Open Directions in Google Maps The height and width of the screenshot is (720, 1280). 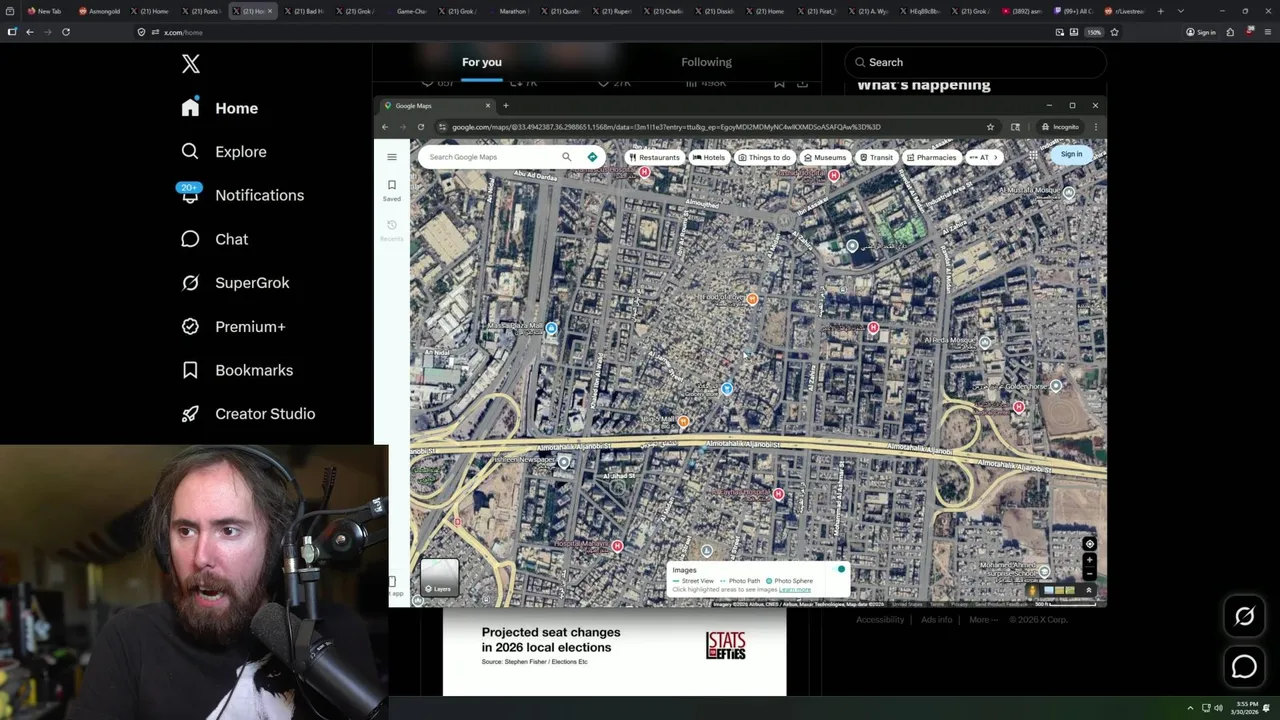592,157
